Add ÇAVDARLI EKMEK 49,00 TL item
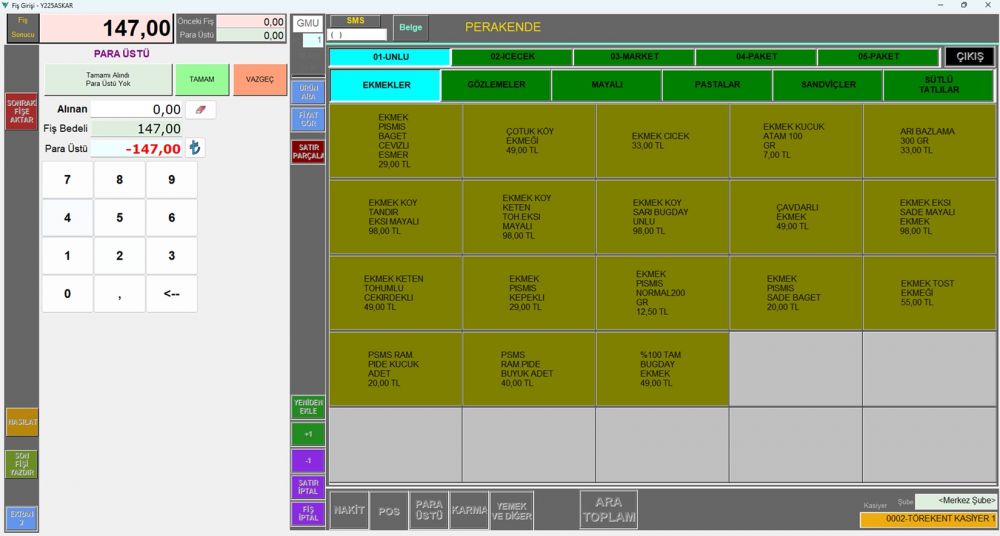Viewport: 1000px width, 536px height. pyautogui.click(x=796, y=217)
